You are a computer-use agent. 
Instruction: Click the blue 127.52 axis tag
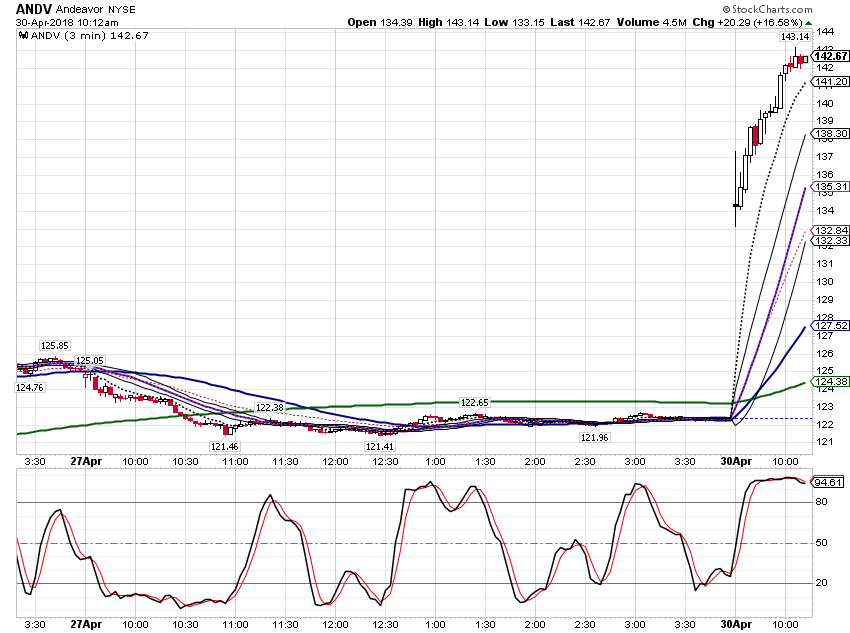tap(830, 326)
